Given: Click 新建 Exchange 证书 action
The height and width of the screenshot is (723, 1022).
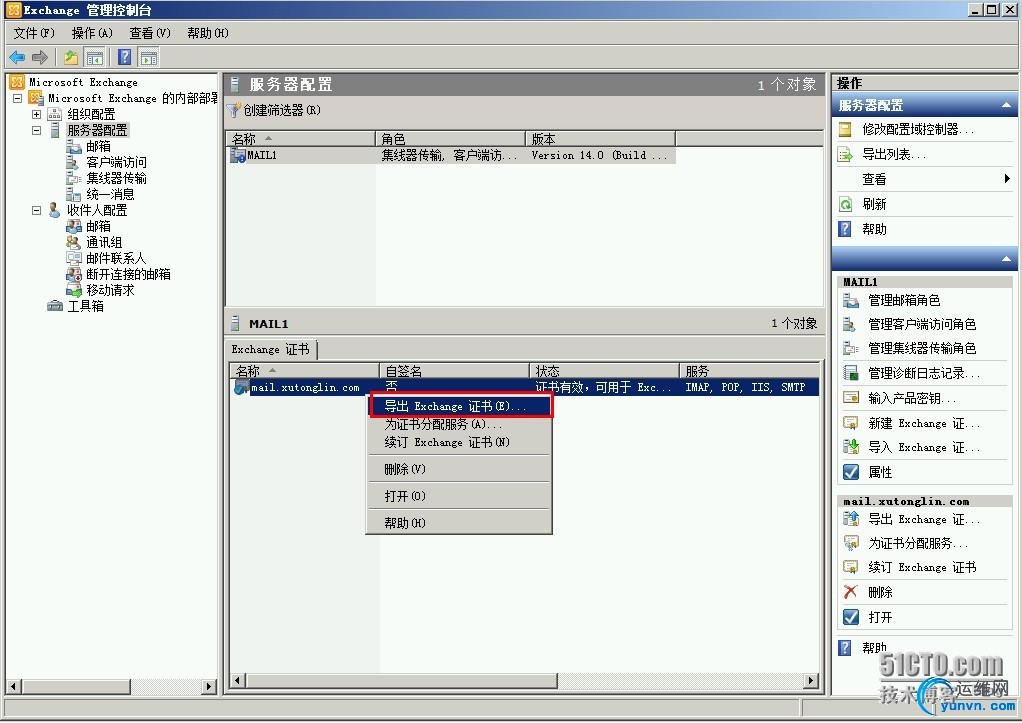Looking at the screenshot, I should (x=924, y=423).
